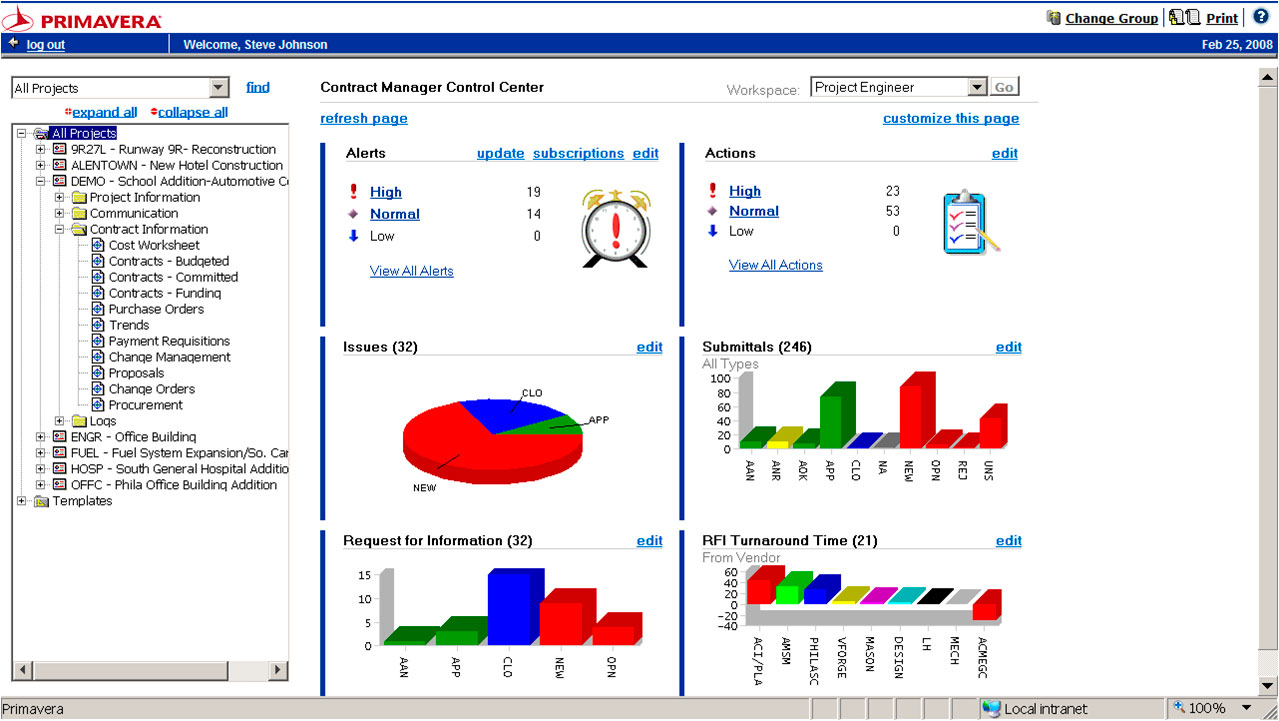1279x721 pixels.
Task: Click the zoom magnifier icon in status bar
Action: point(1179,708)
